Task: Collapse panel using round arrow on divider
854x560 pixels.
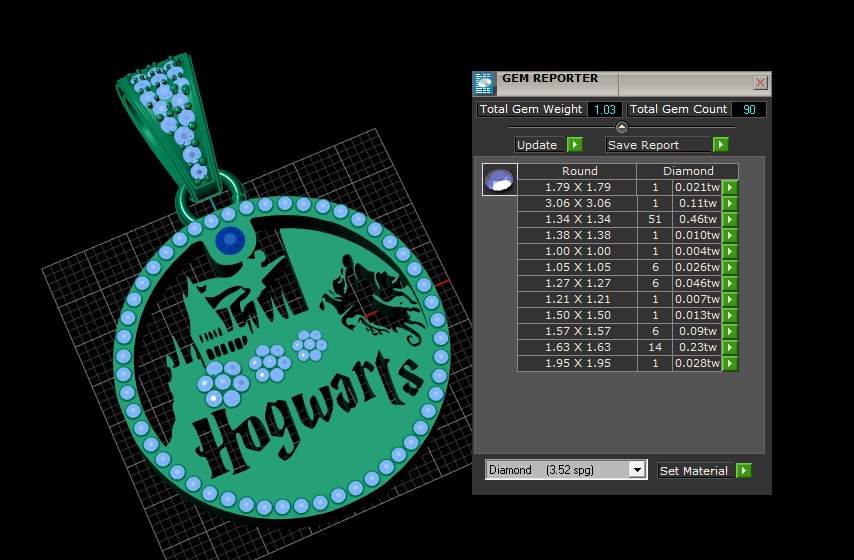Action: point(621,127)
